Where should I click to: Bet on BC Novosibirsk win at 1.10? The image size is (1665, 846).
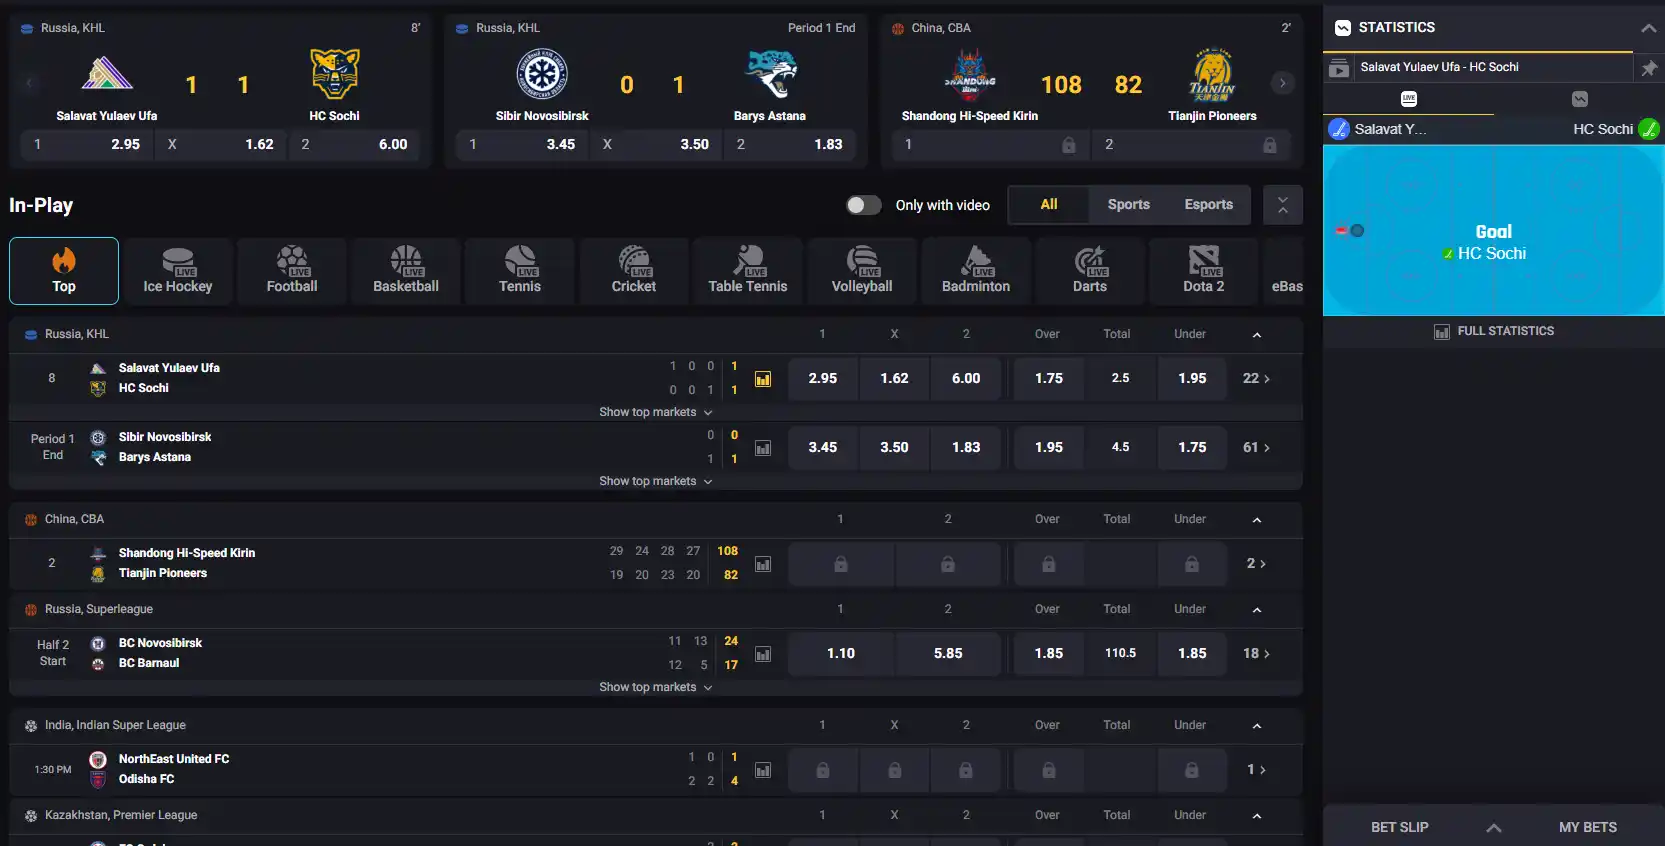(841, 654)
